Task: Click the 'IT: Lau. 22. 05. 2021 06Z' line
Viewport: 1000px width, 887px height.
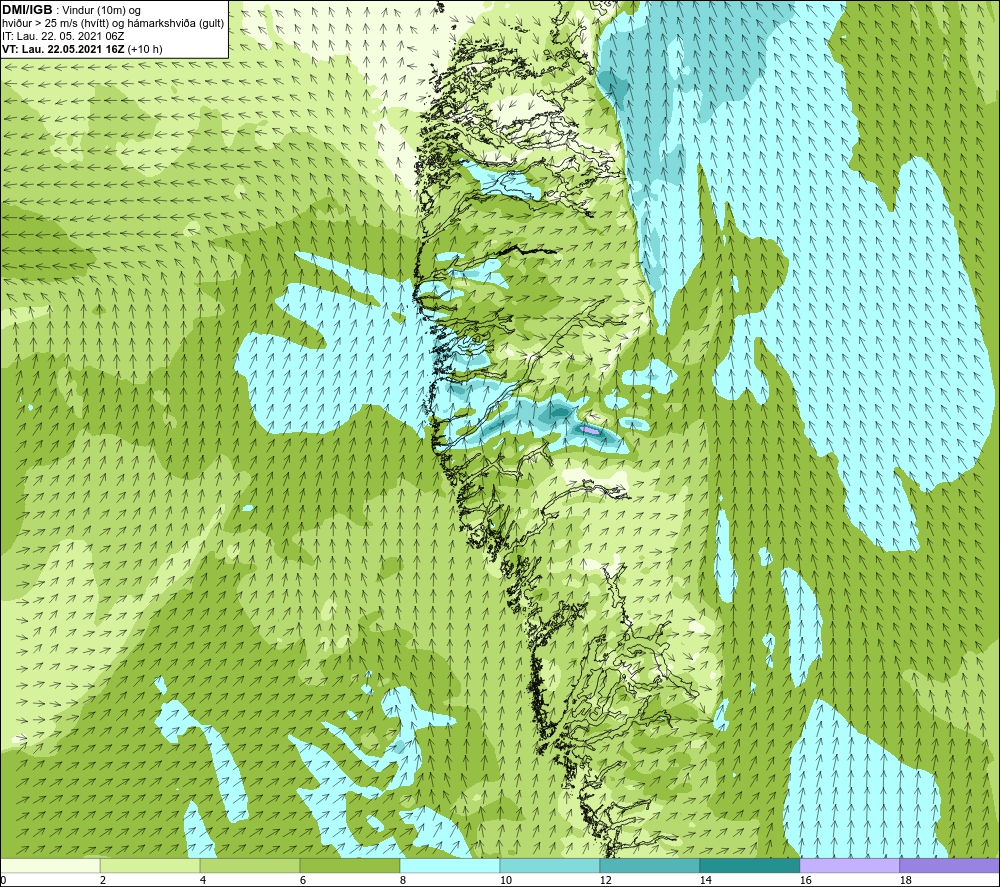Action: click(x=63, y=36)
